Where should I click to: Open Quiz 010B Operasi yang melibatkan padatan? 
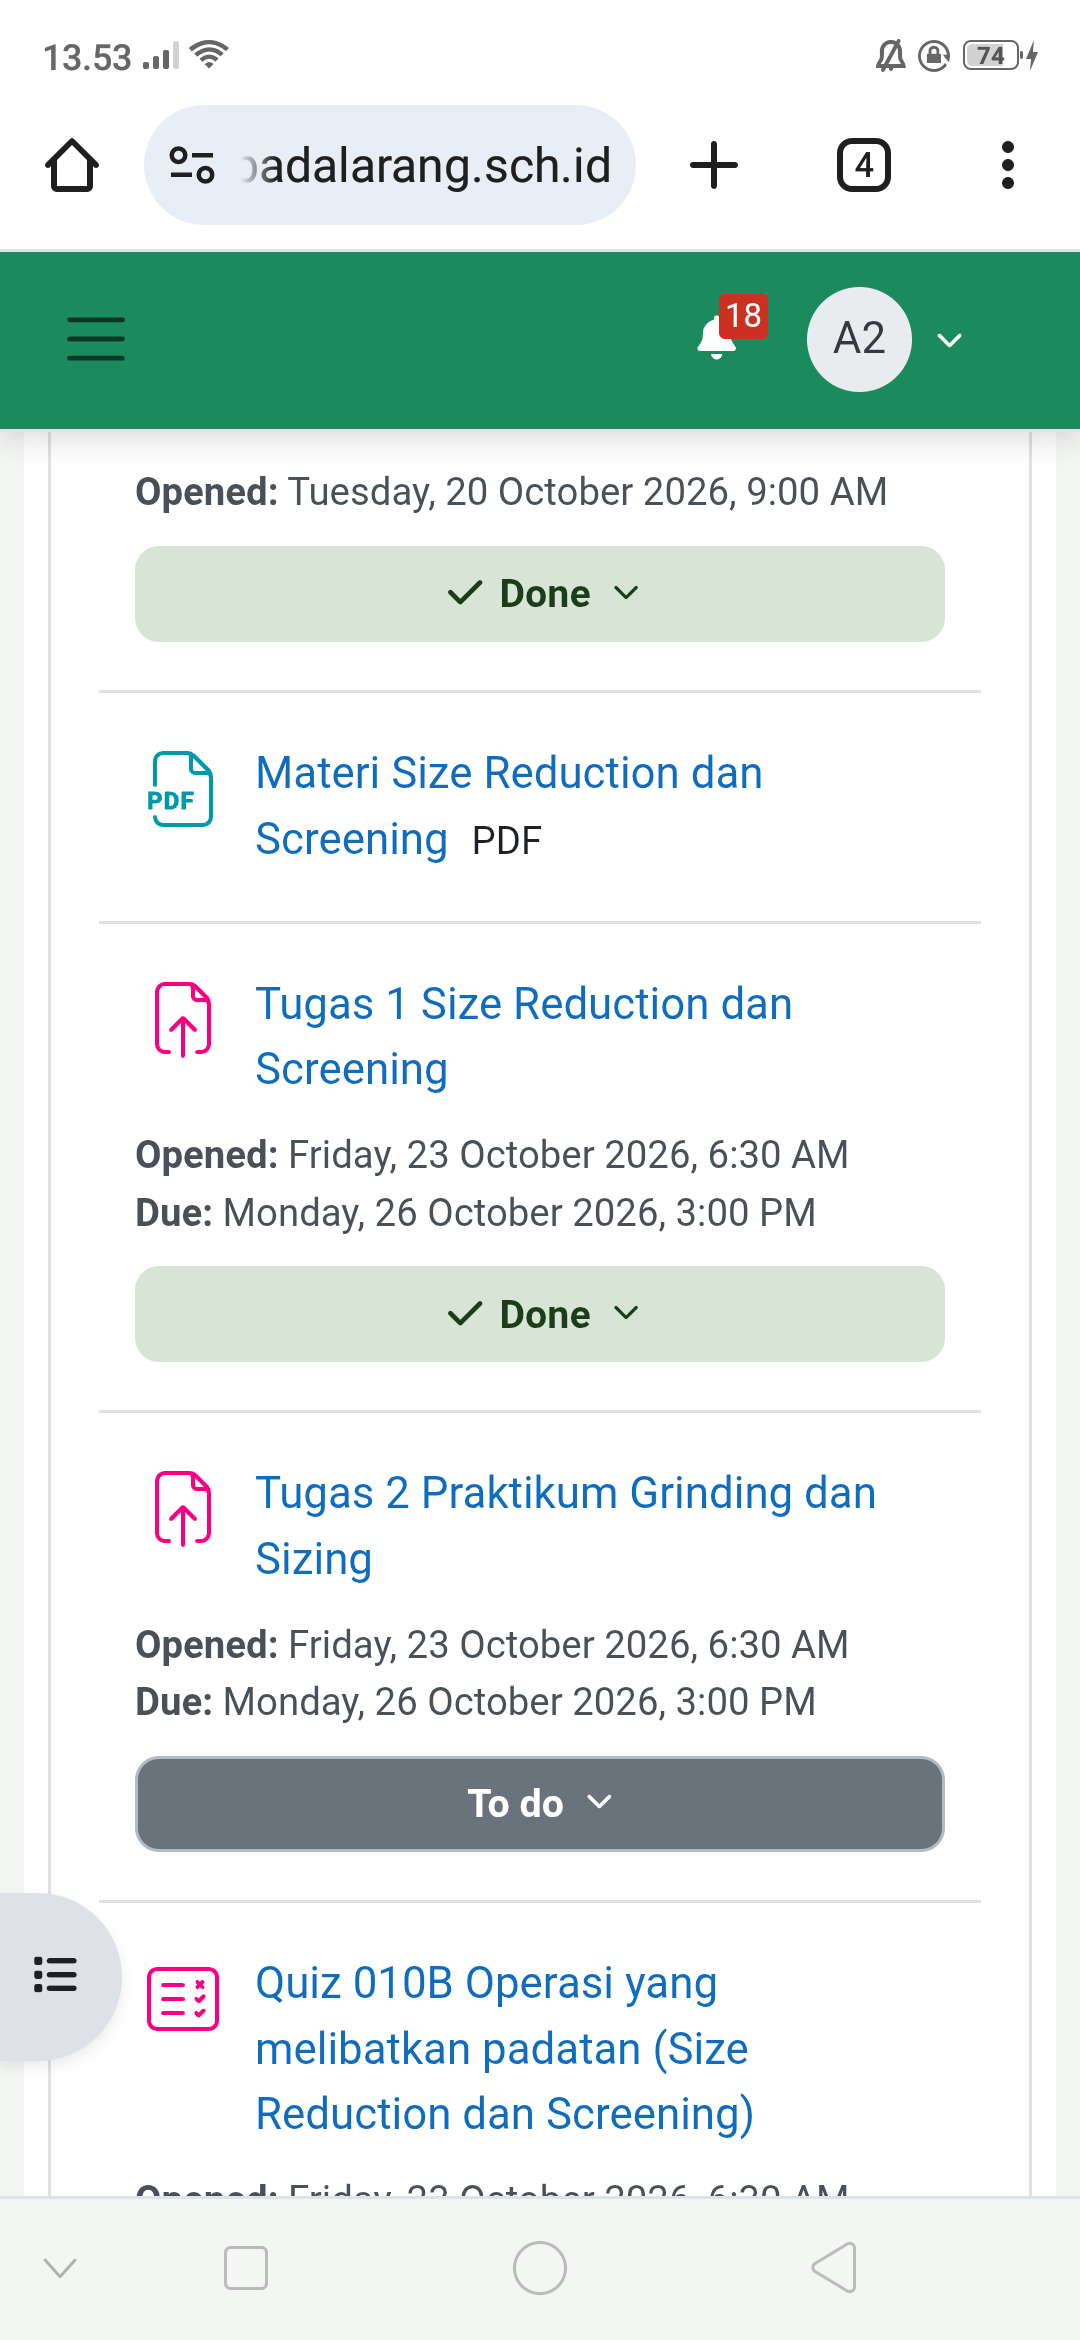[504, 2048]
